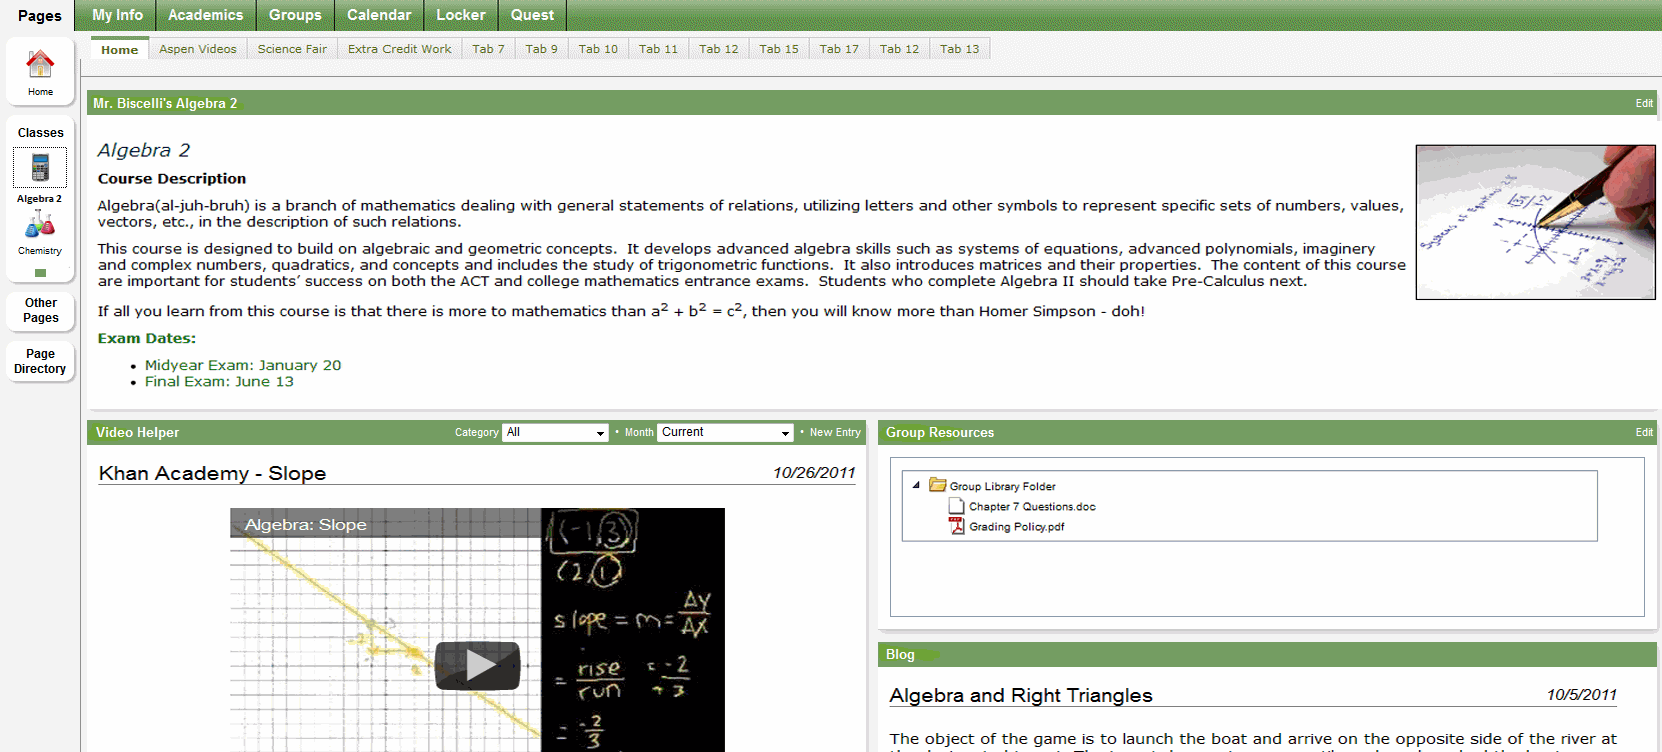Play the Algebra: Slope video
This screenshot has width=1662, height=752.
click(x=477, y=665)
